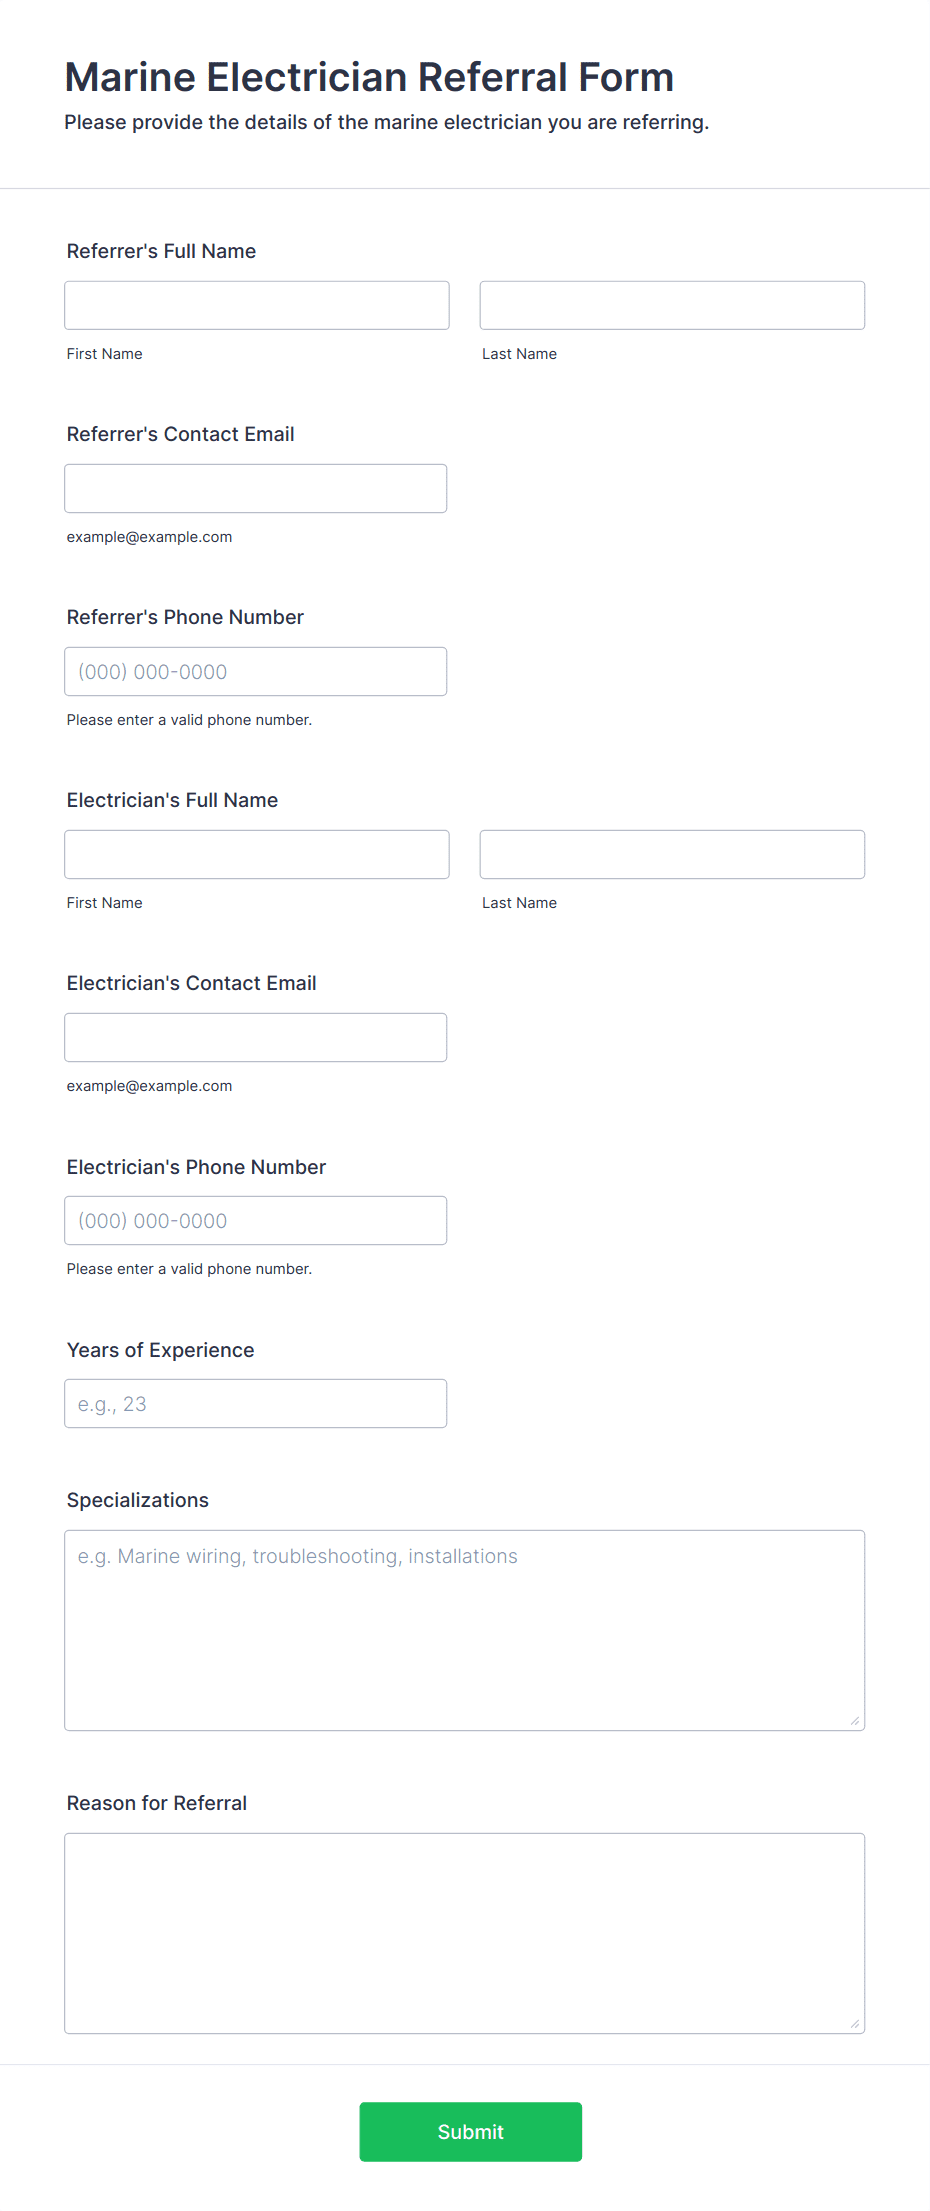Select the Electrician's Phone Number field
The image size is (930, 2211).
point(256,1220)
